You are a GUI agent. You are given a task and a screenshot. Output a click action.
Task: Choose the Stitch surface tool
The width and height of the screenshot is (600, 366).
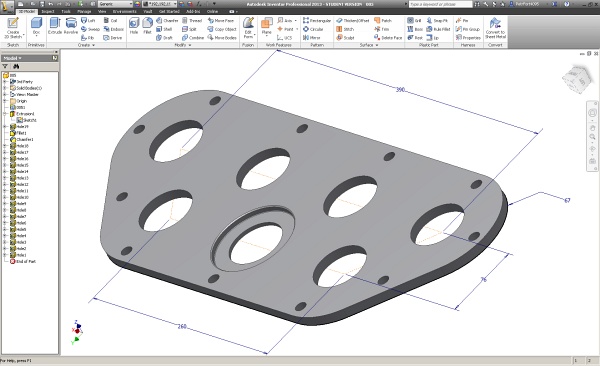(x=345, y=29)
